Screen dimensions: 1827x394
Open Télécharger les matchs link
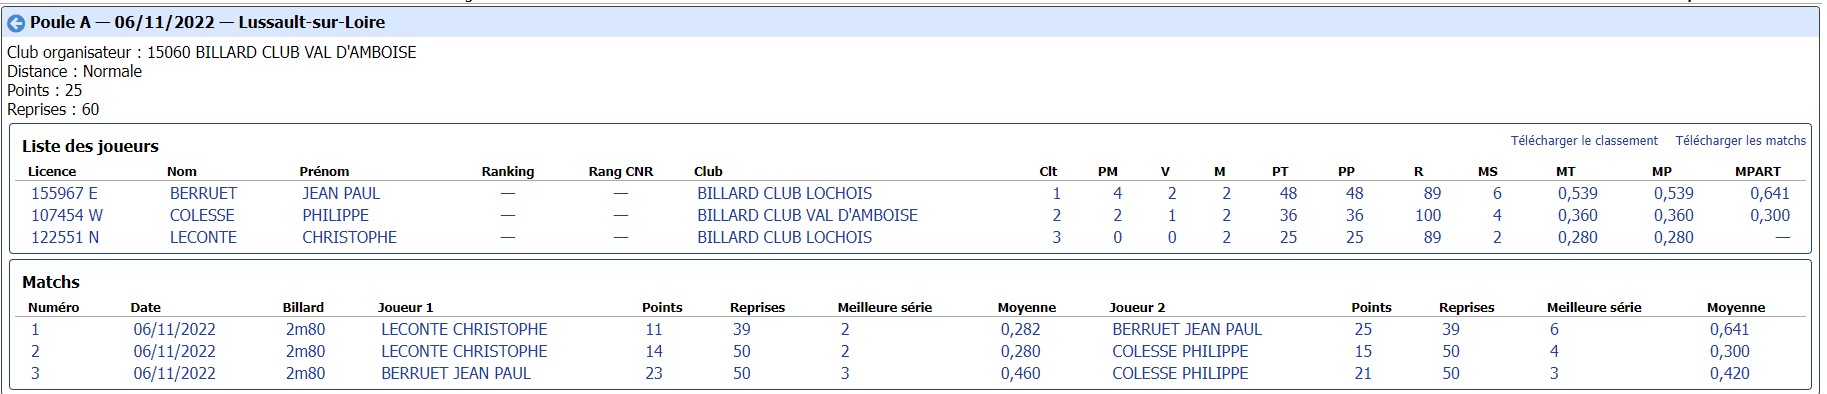[x=1741, y=141]
